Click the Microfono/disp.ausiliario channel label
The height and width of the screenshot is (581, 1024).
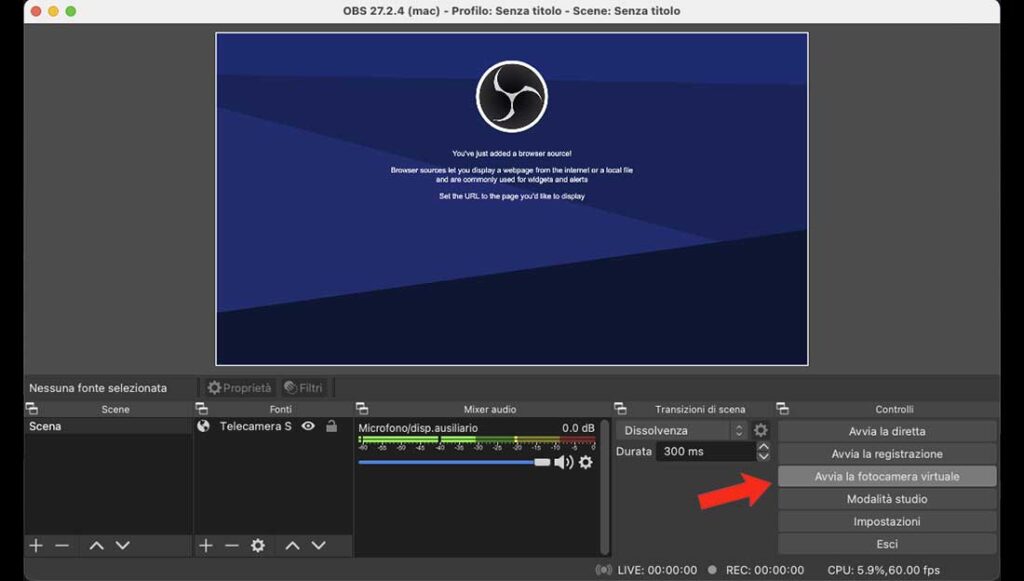tap(418, 428)
